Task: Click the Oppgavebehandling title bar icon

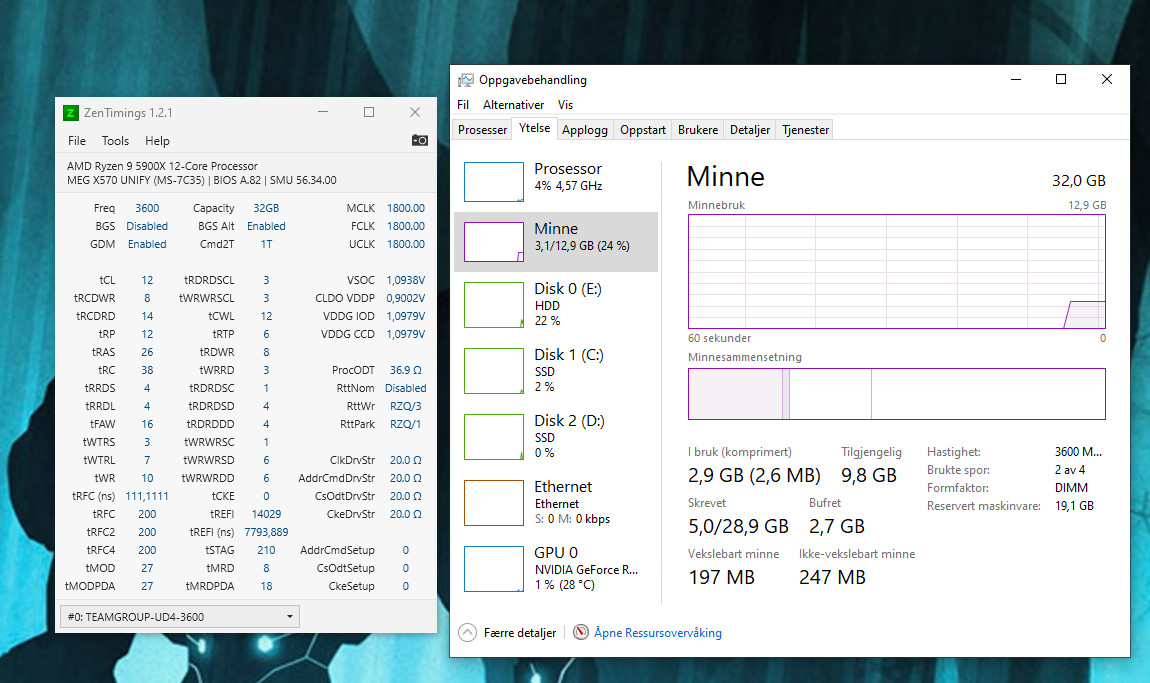Action: [466, 80]
